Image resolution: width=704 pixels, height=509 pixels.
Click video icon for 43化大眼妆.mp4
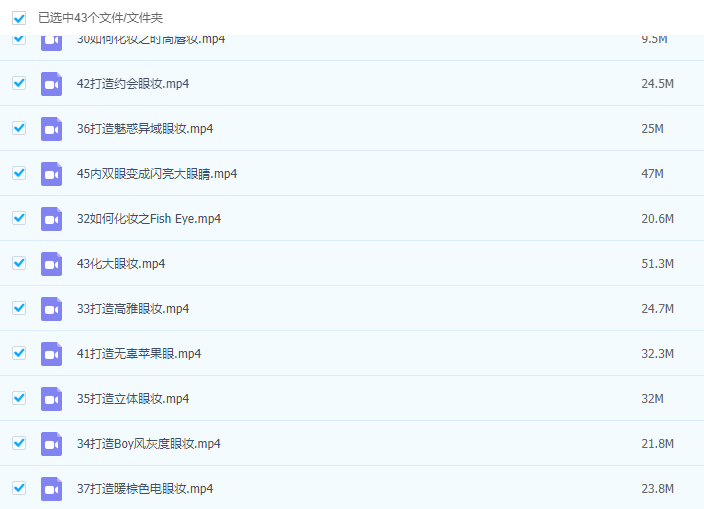point(51,264)
